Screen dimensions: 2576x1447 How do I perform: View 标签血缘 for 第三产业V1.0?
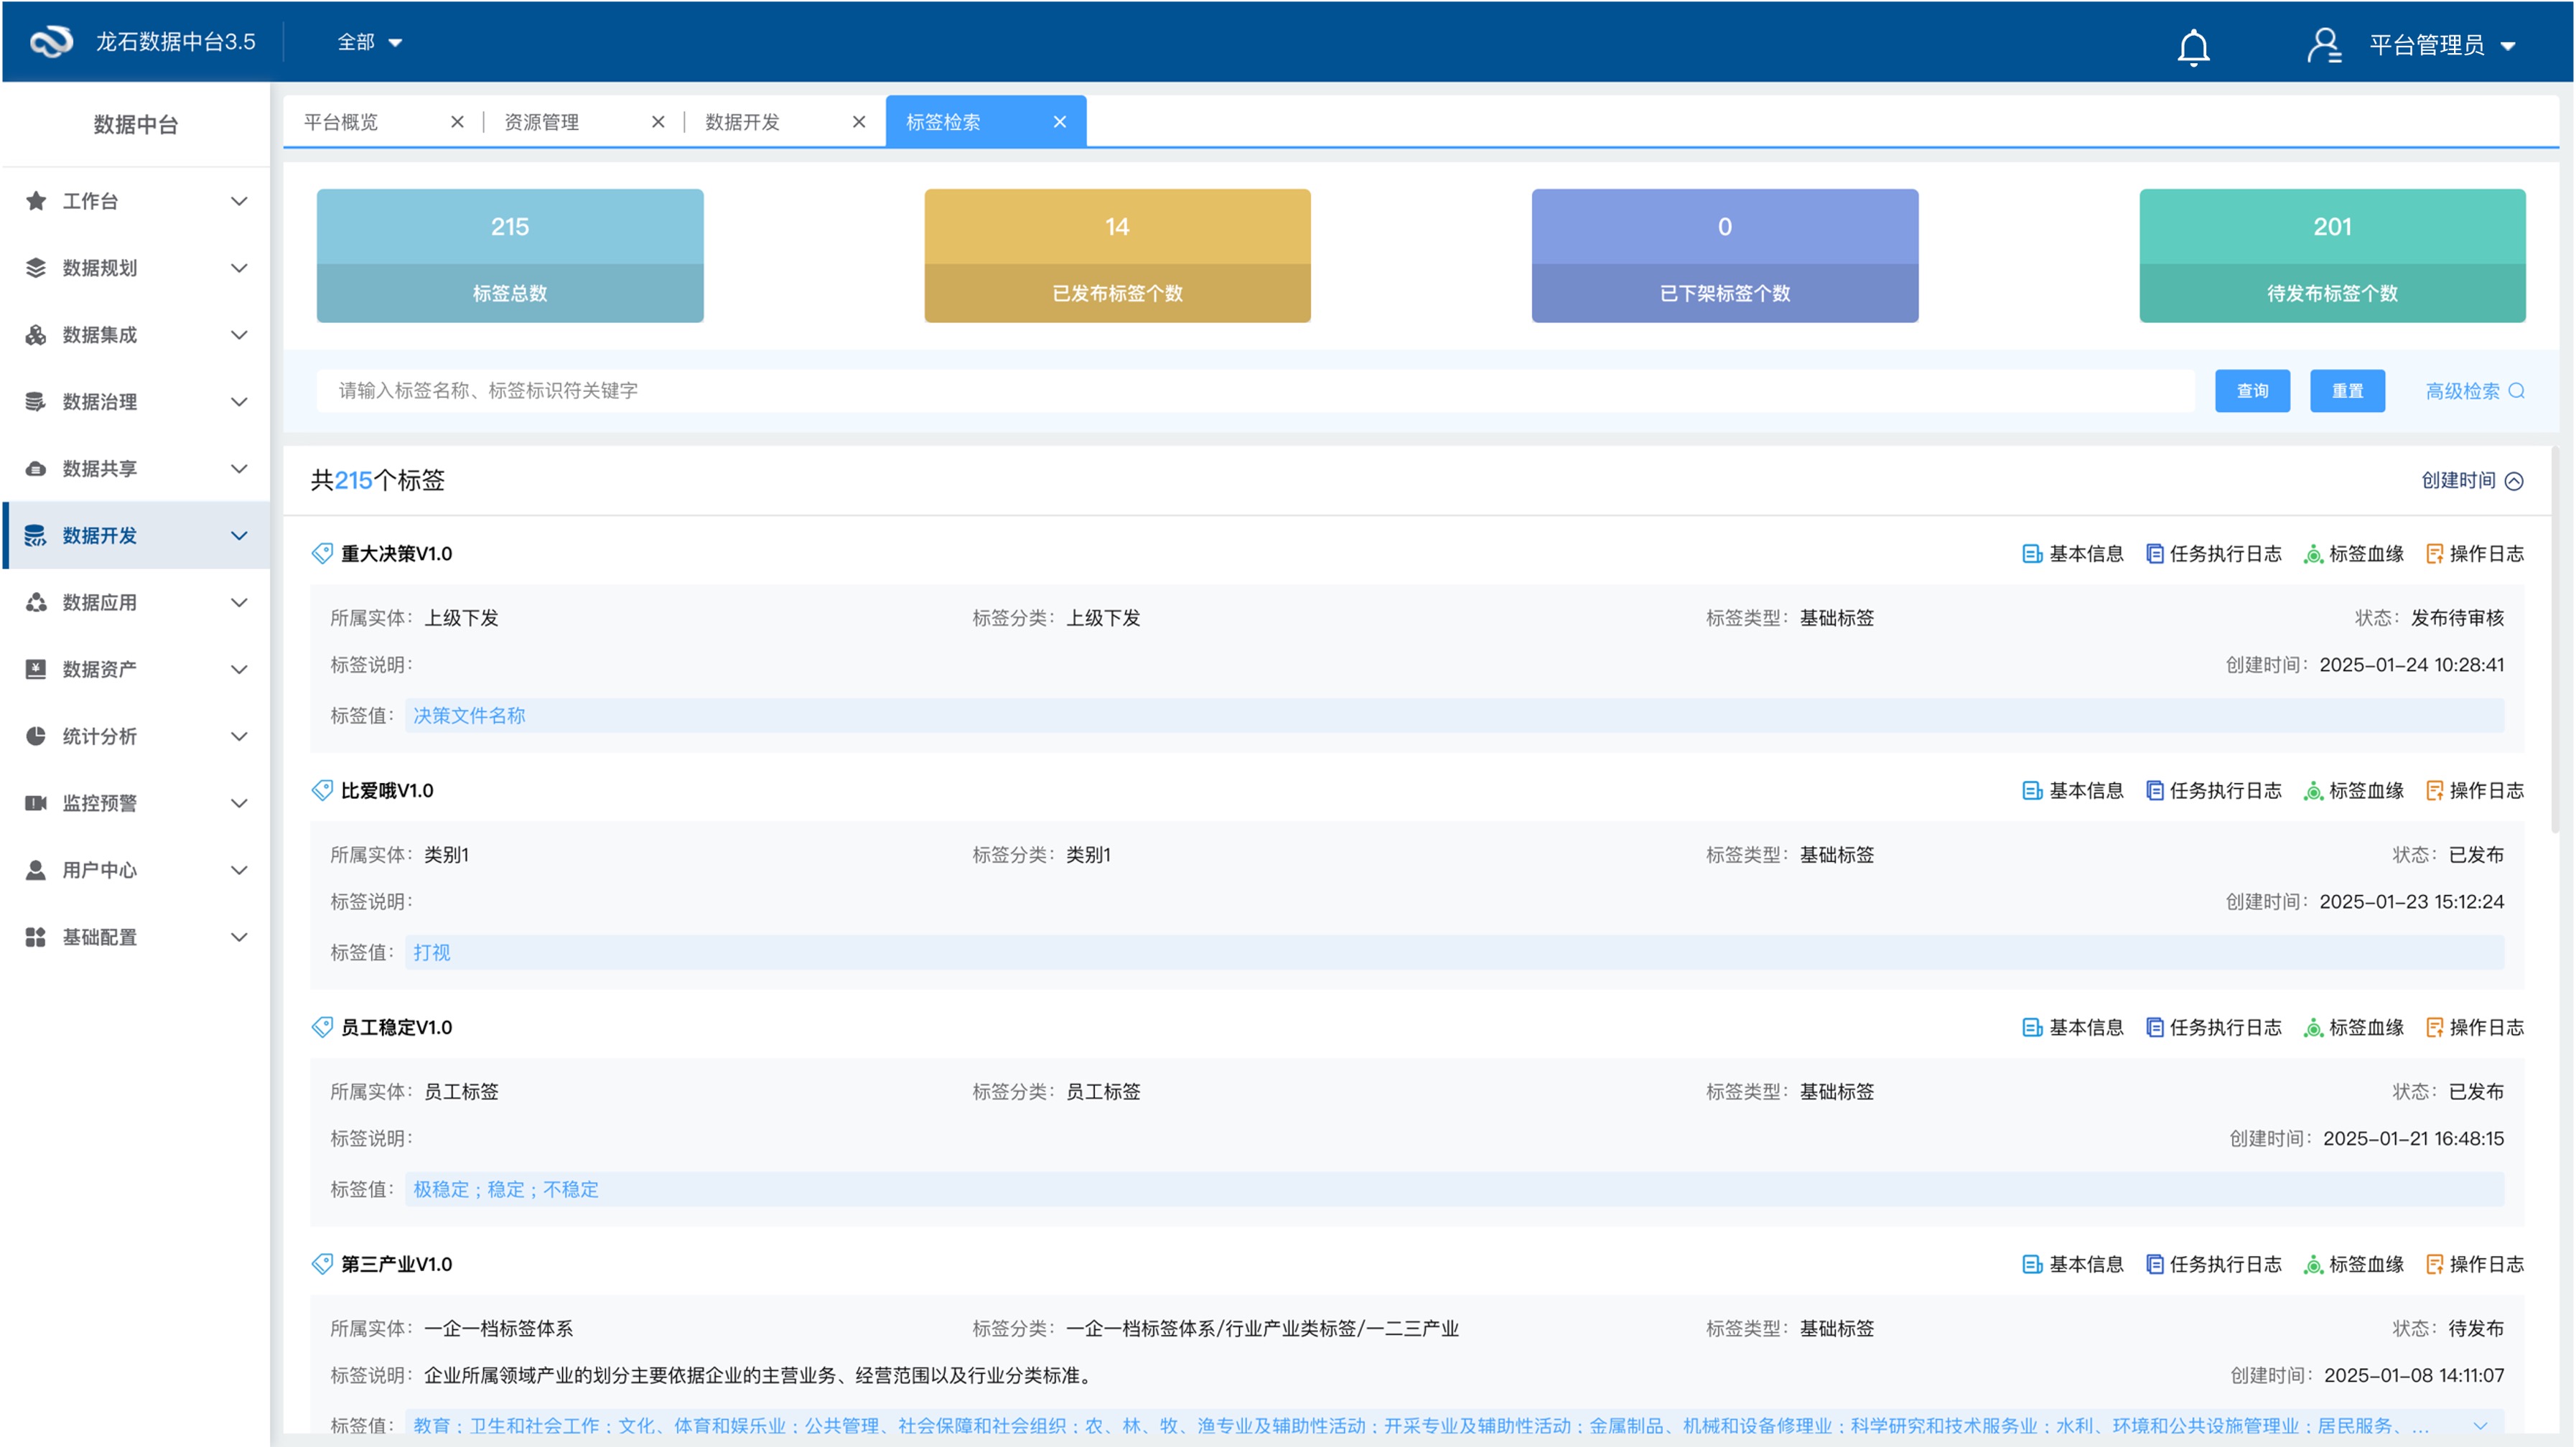tap(2353, 1264)
